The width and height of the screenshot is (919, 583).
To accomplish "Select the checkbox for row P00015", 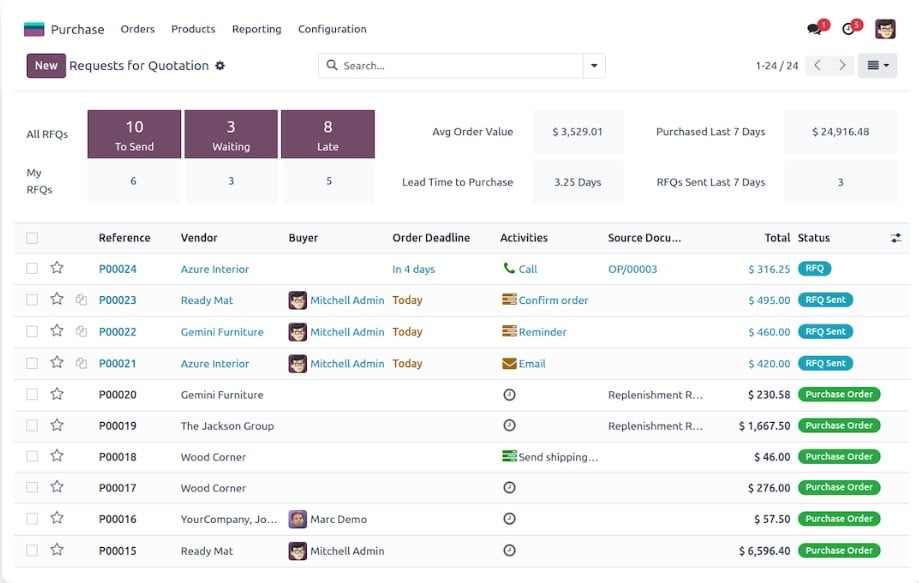I will 32,550.
